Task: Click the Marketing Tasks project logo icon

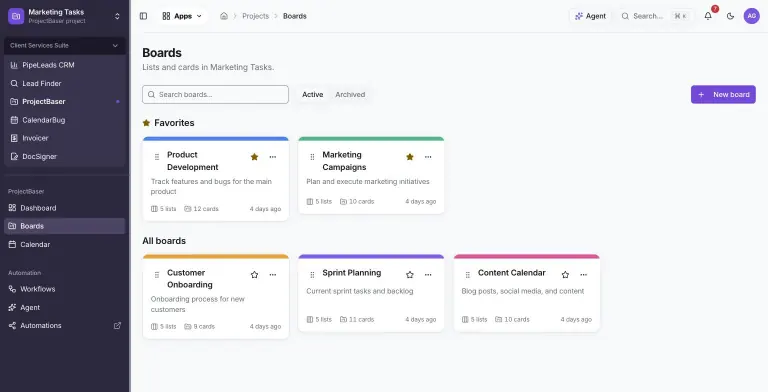Action: [16, 16]
